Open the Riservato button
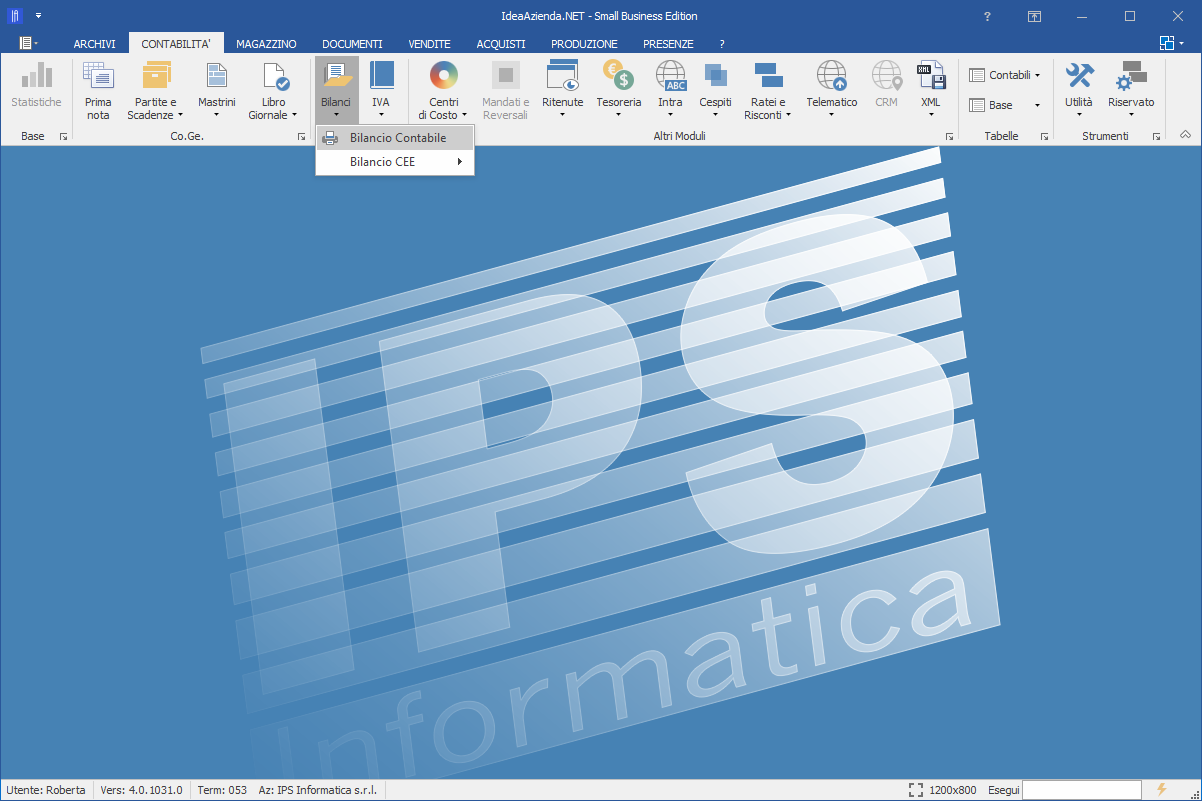 click(1131, 90)
